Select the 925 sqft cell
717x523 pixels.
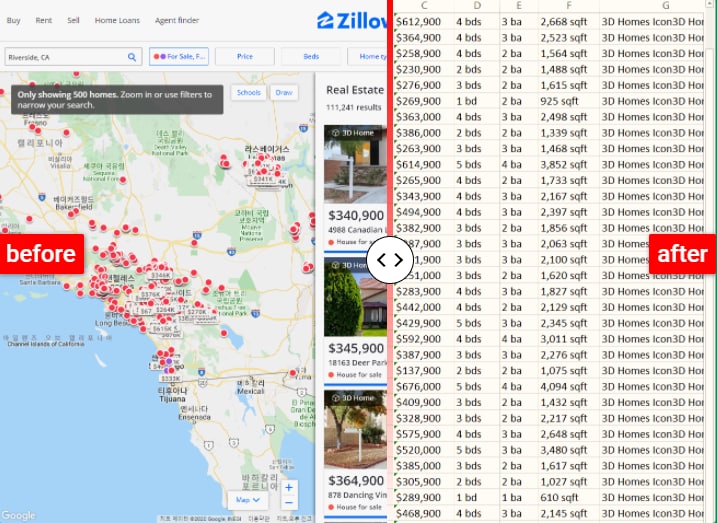pyautogui.click(x=568, y=101)
